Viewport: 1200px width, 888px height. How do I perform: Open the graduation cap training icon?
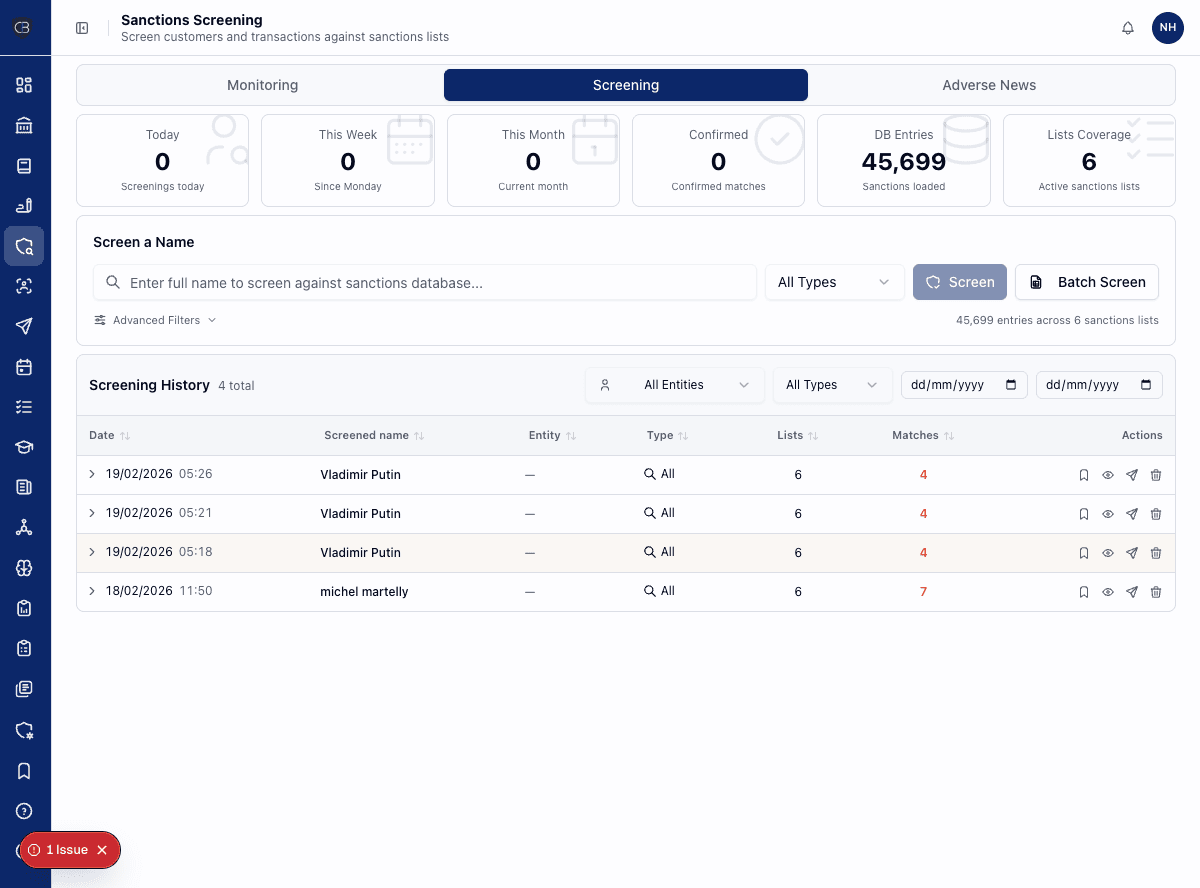[x=24, y=447]
